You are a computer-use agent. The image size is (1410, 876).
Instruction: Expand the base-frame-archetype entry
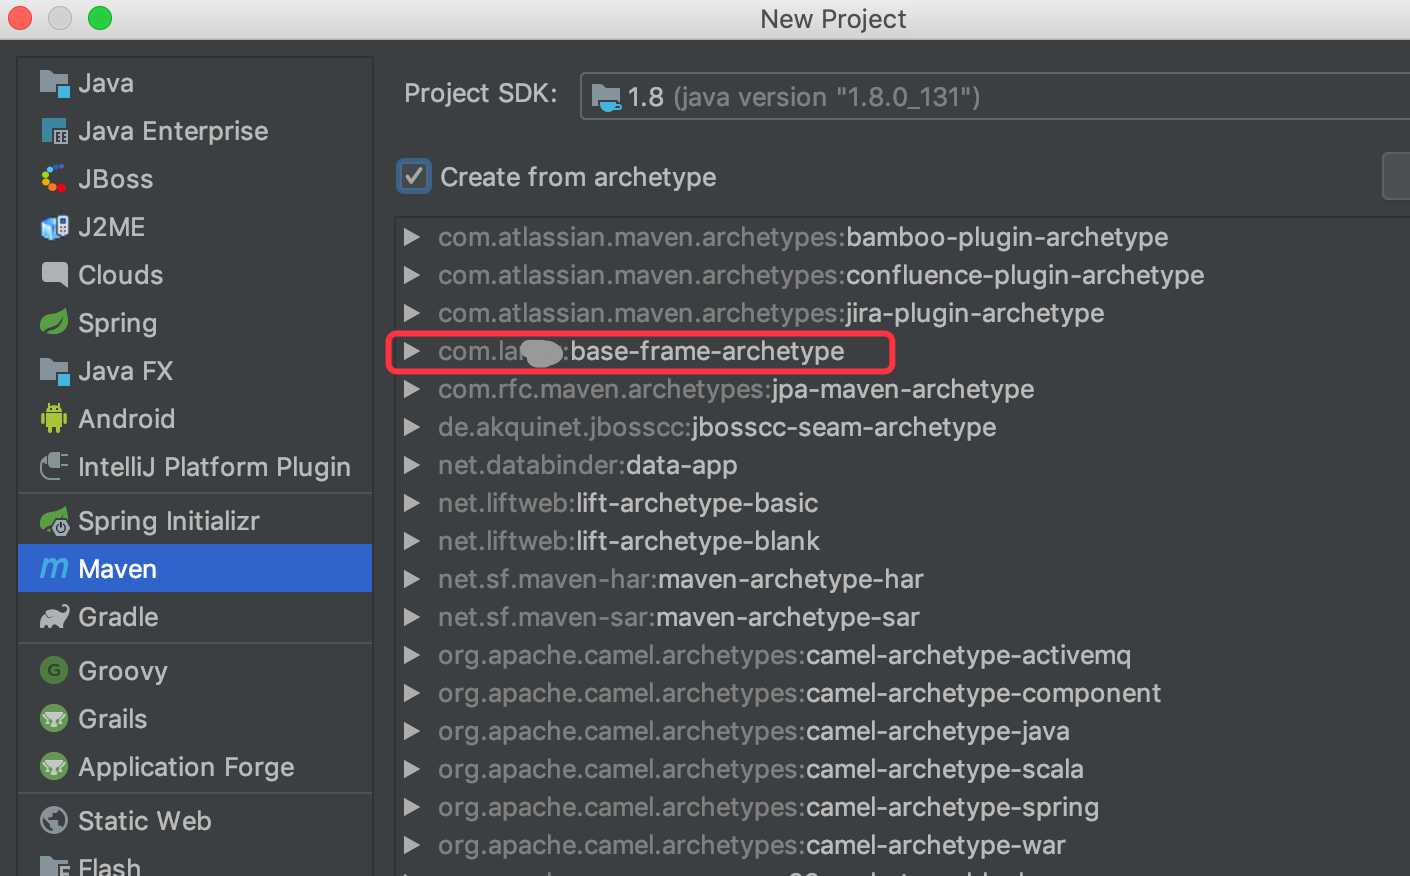pos(411,351)
